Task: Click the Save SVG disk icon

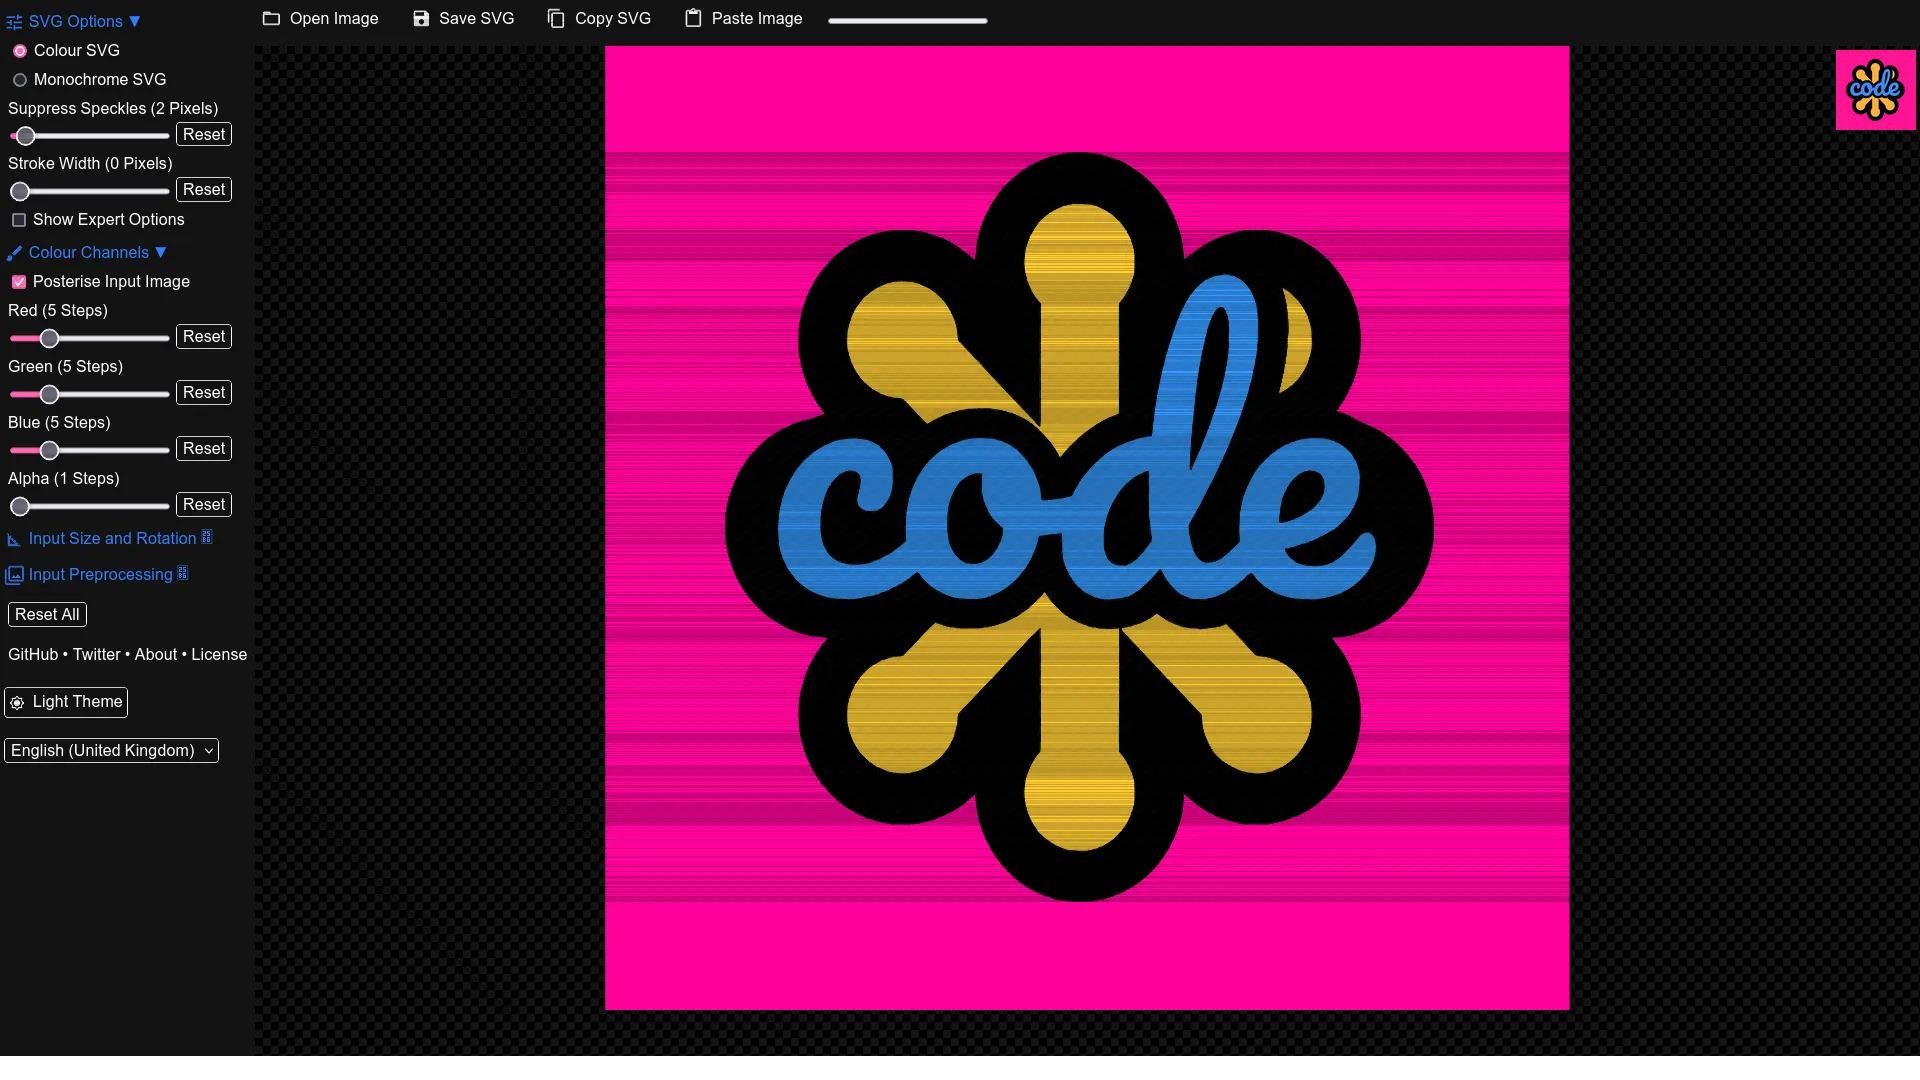Action: pos(421,19)
